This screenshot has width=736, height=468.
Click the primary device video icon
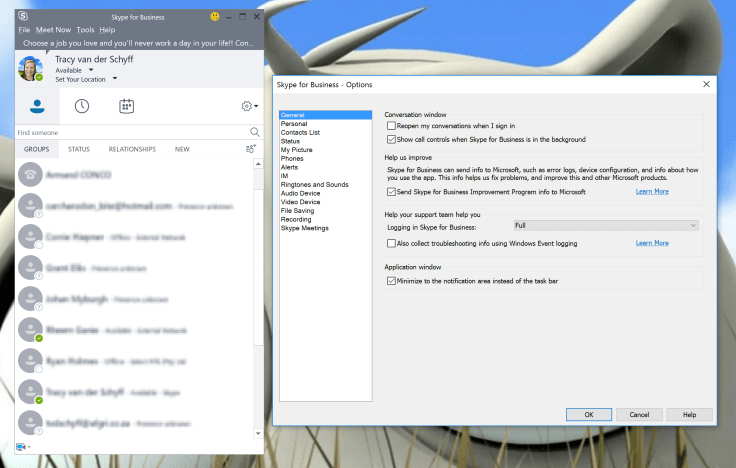[21, 446]
